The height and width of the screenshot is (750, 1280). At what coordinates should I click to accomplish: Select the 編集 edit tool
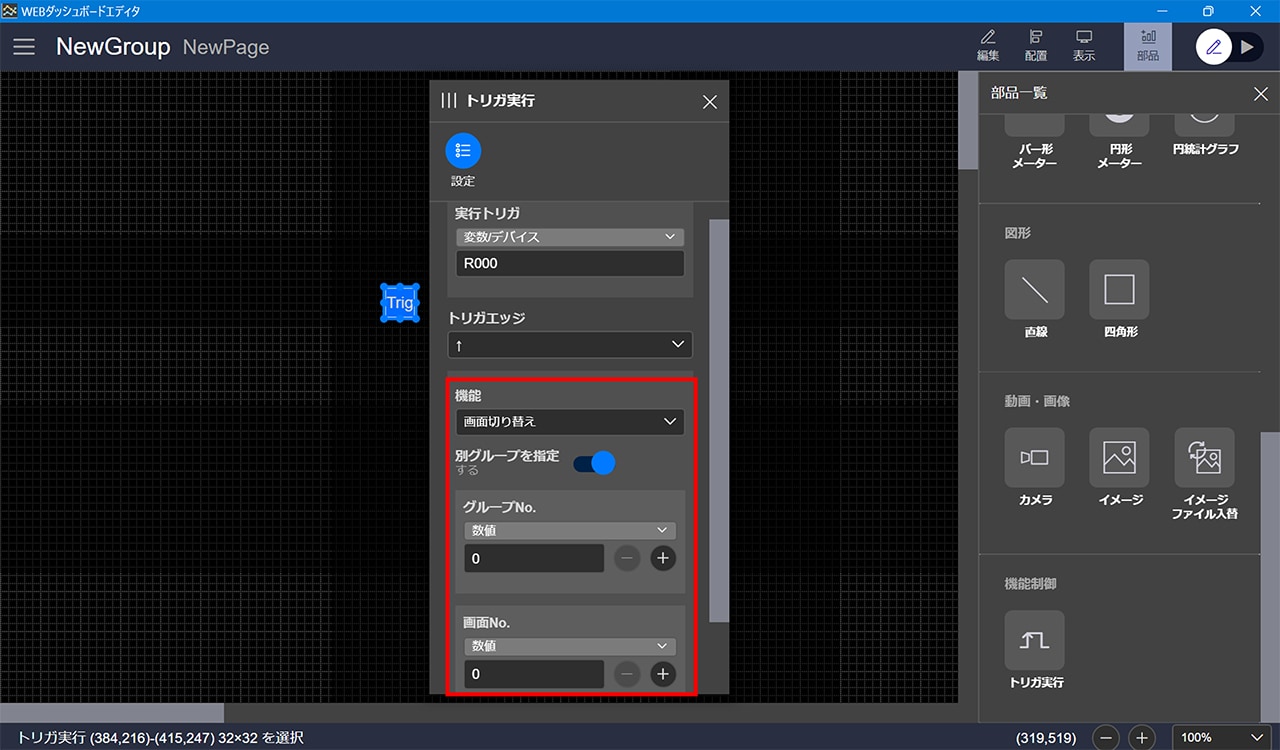coord(987,45)
